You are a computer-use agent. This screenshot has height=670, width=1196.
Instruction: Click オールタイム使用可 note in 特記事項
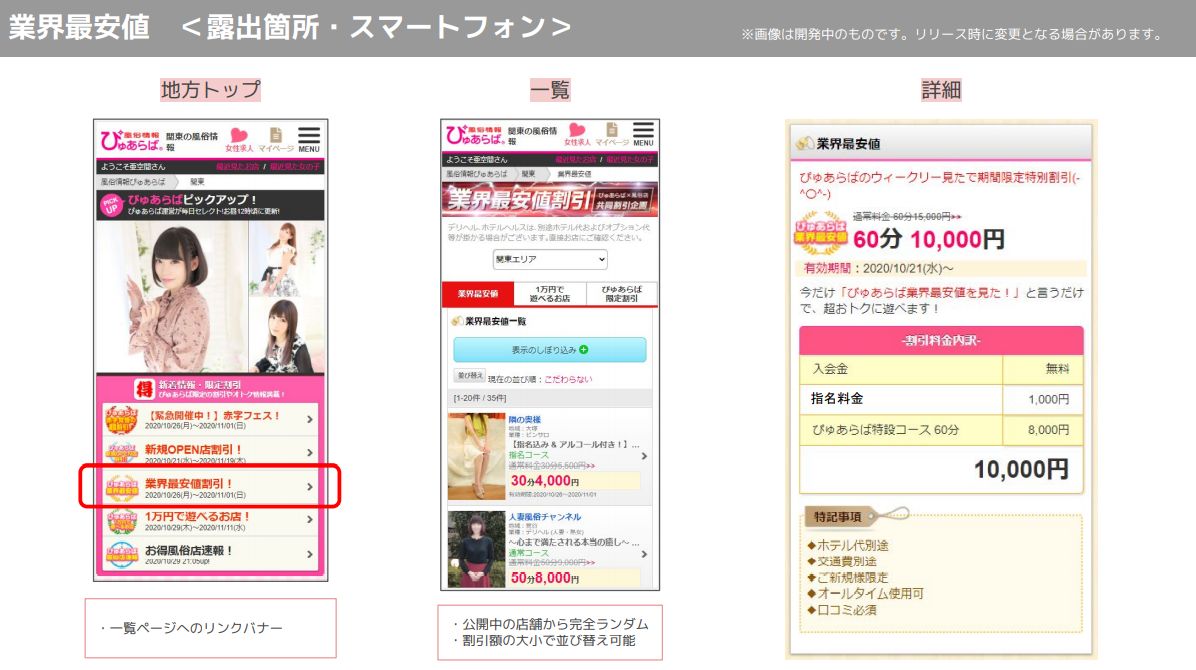click(x=865, y=593)
